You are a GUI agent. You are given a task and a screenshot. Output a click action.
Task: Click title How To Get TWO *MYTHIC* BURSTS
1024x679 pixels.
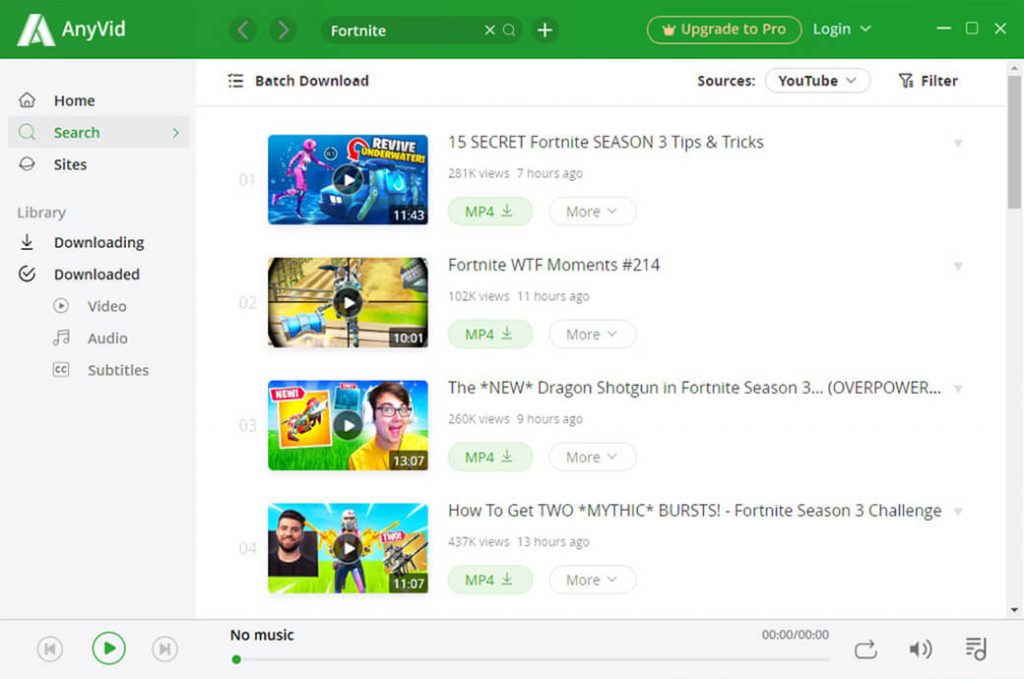[694, 511]
